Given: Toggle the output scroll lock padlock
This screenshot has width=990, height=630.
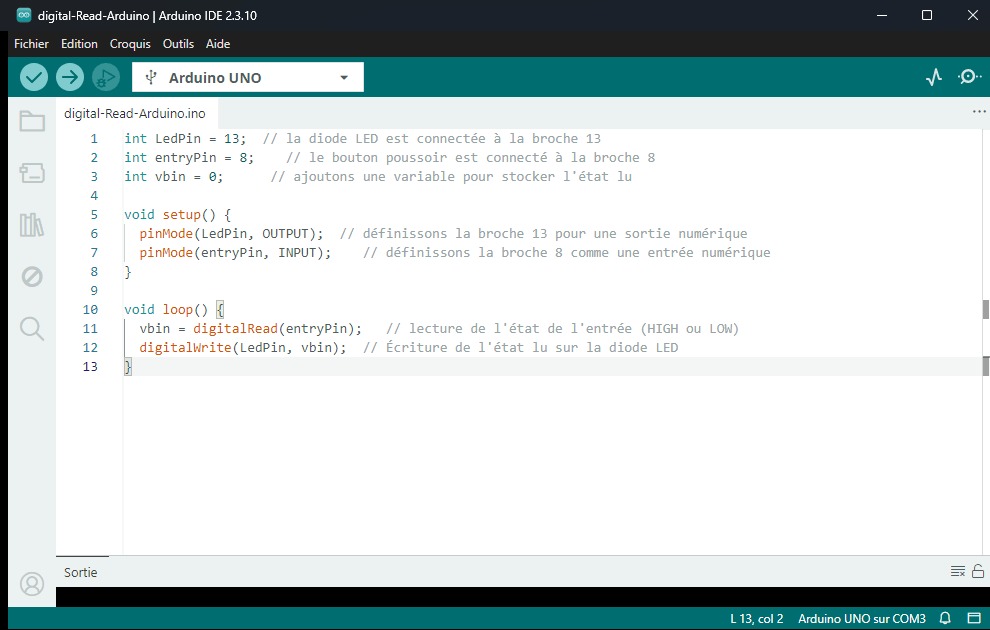Looking at the screenshot, I should 978,571.
